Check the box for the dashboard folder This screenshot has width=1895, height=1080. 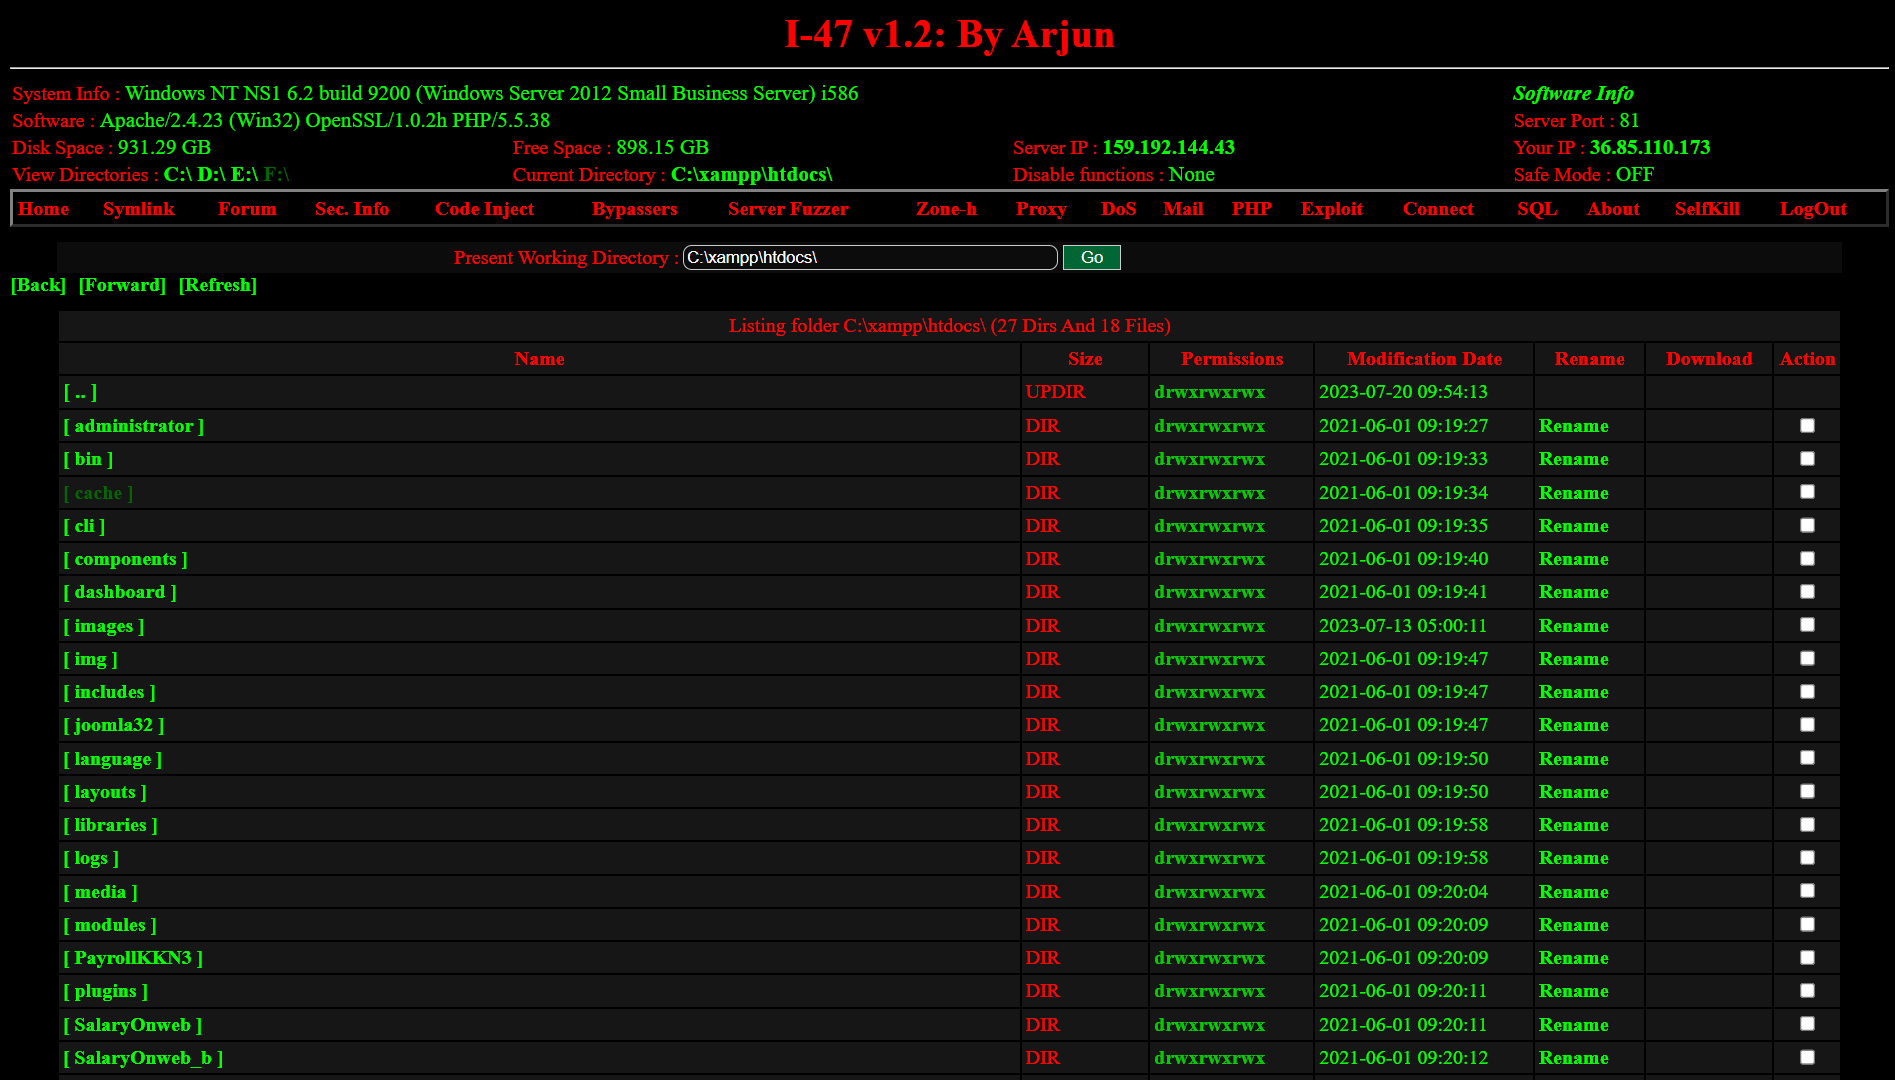pyautogui.click(x=1807, y=591)
